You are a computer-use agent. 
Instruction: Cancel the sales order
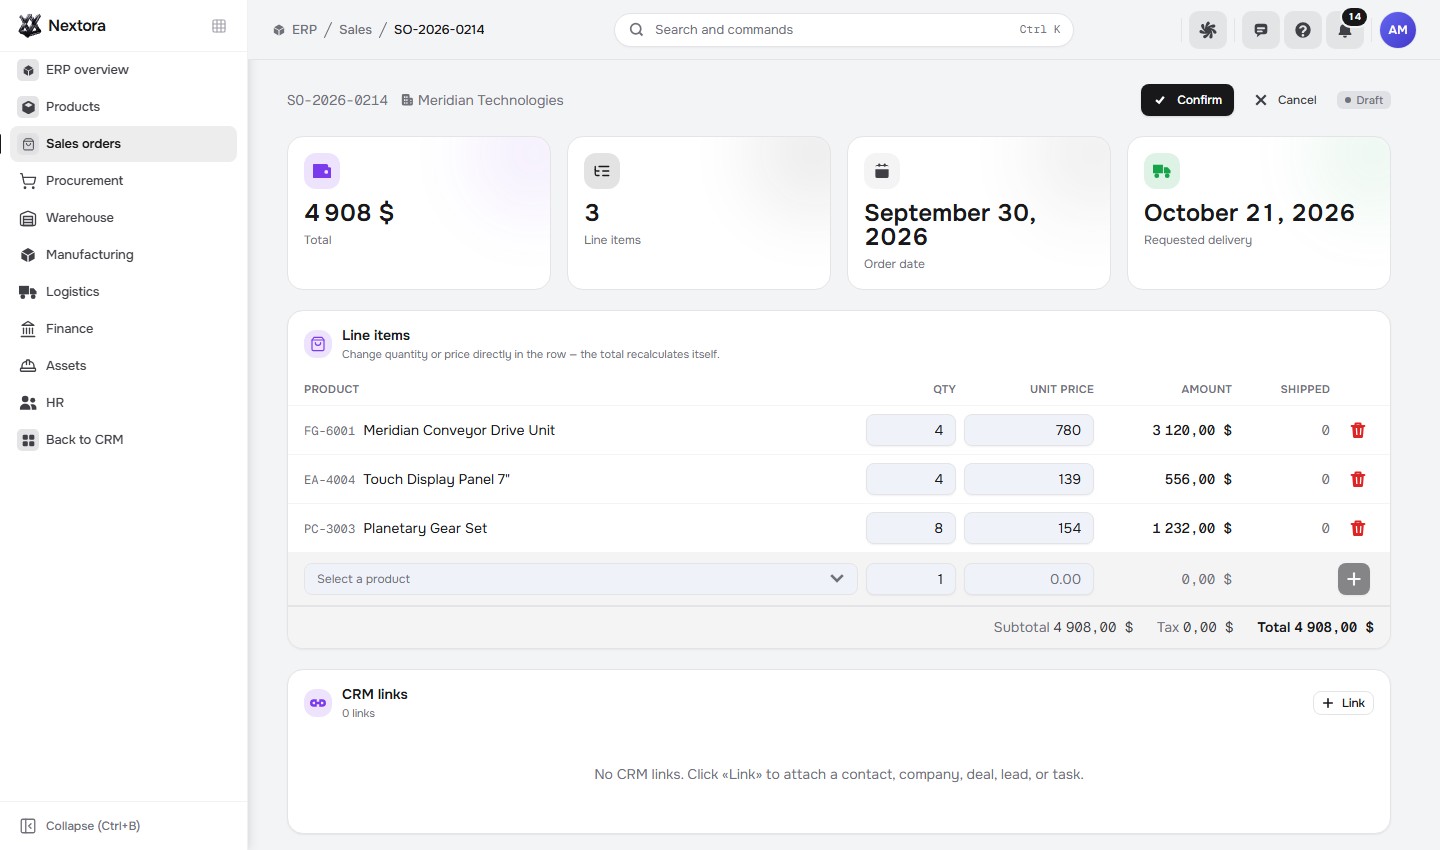click(1285, 100)
